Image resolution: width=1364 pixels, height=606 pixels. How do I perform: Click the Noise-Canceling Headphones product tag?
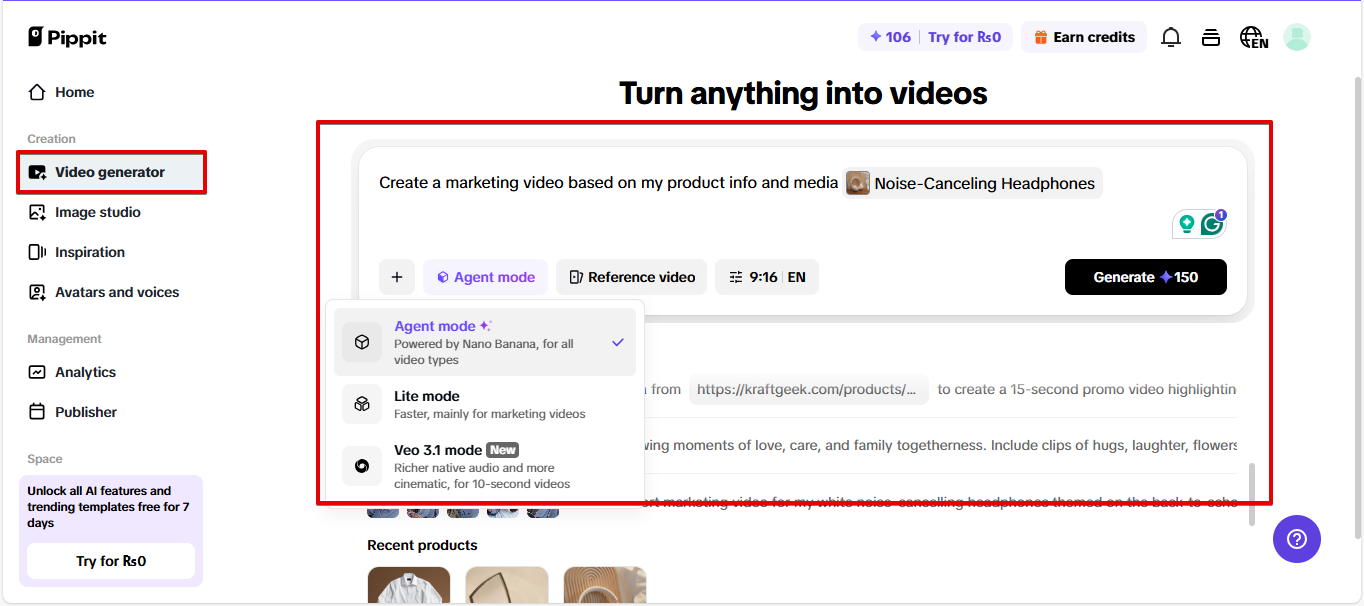point(971,182)
